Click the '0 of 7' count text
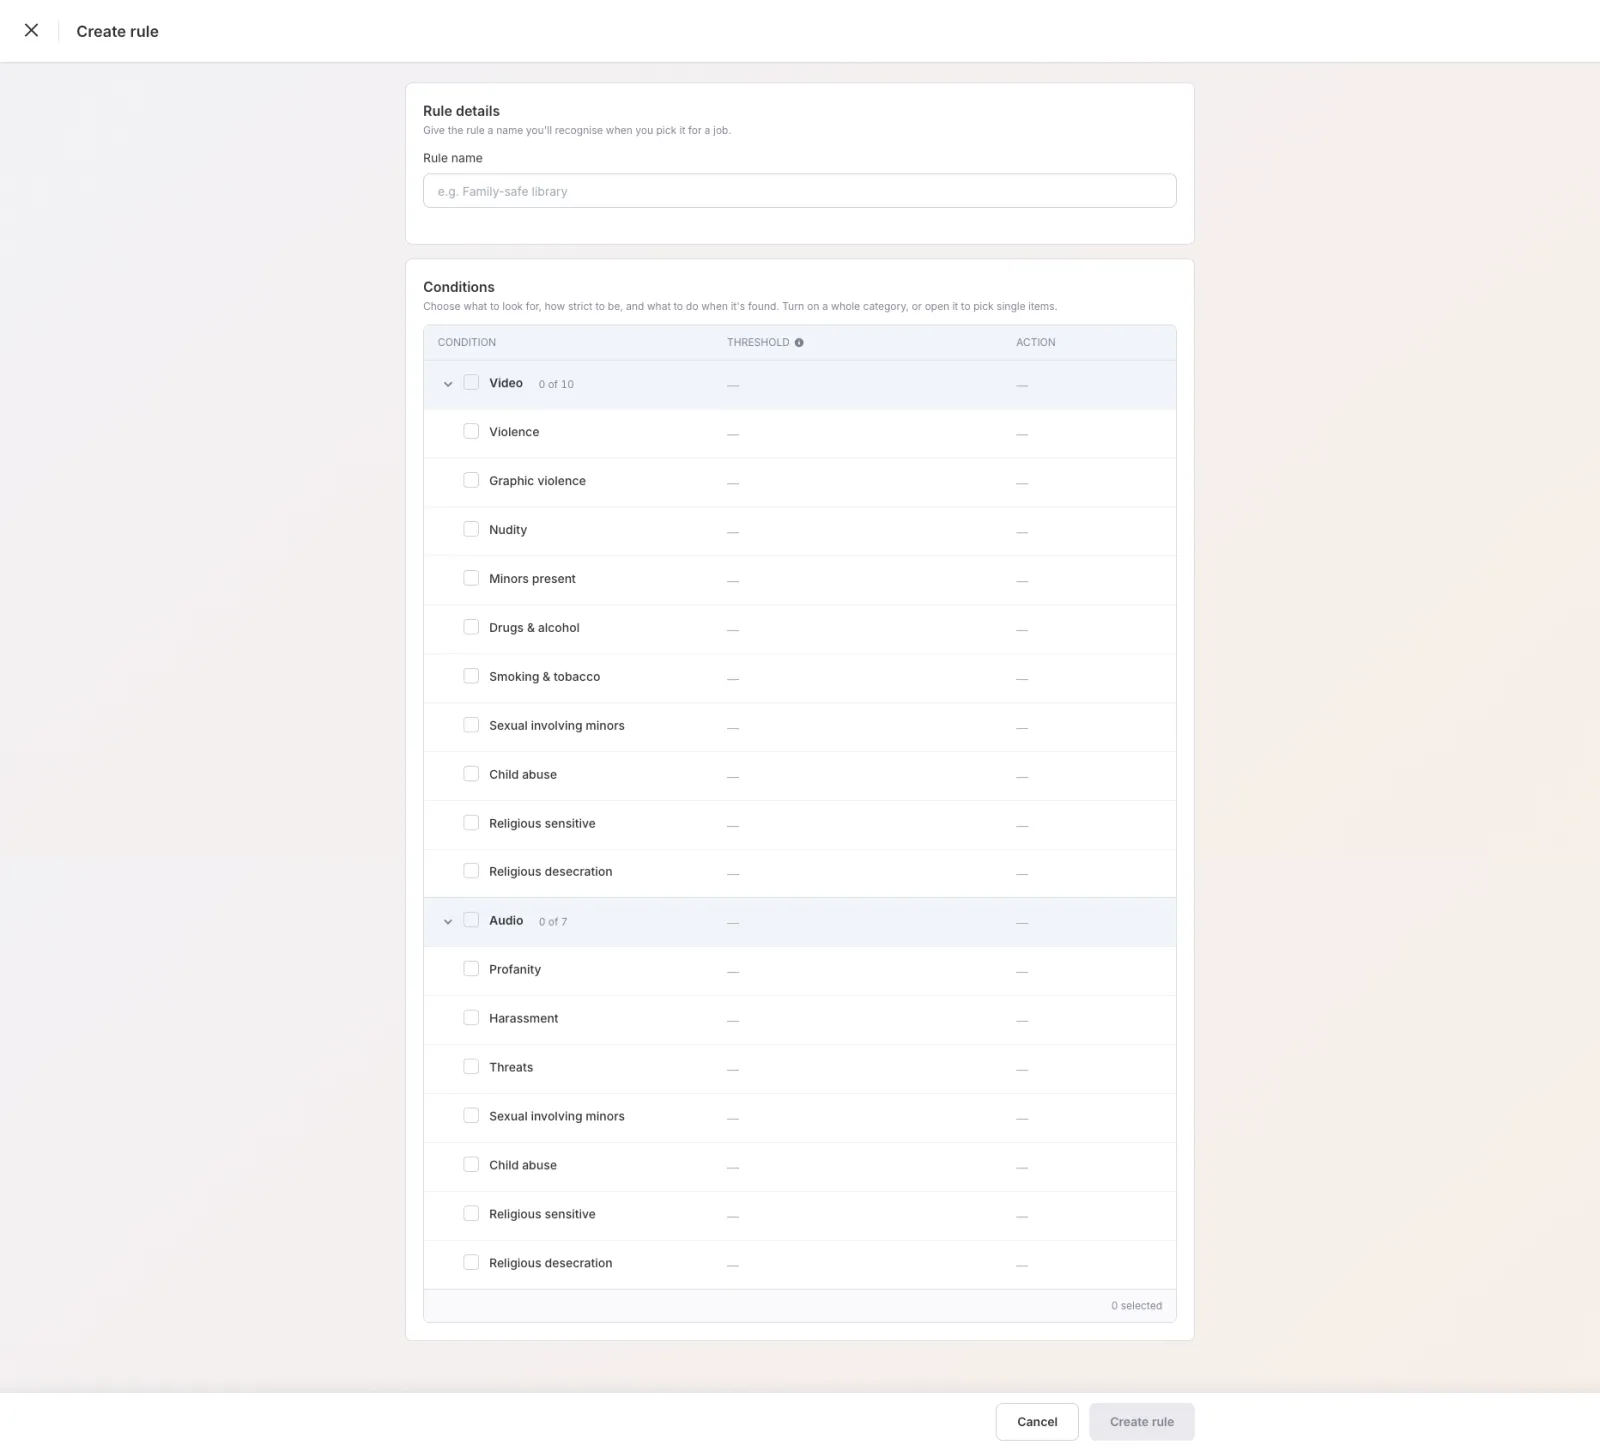Image resolution: width=1600 pixels, height=1451 pixels. pos(553,922)
